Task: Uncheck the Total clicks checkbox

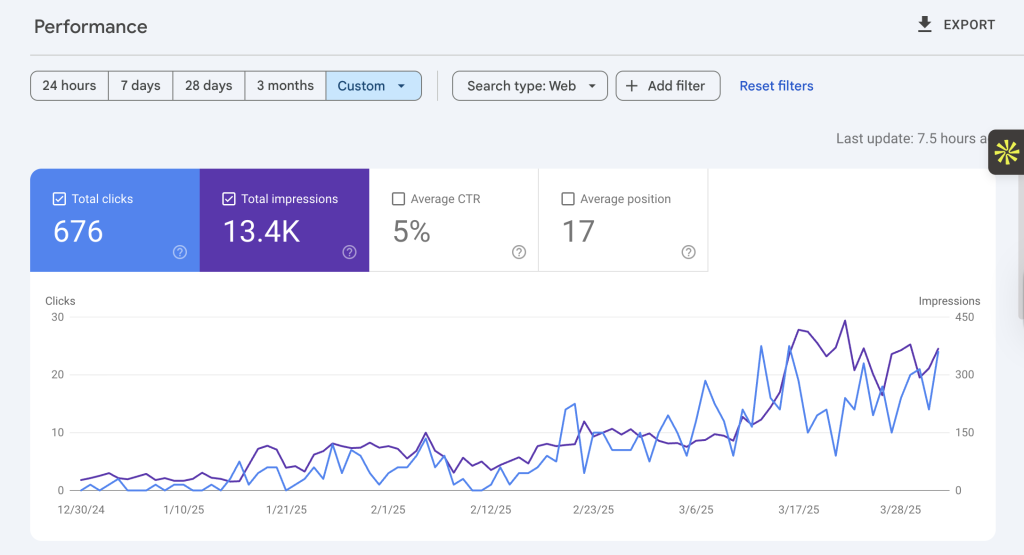Action: [x=59, y=198]
